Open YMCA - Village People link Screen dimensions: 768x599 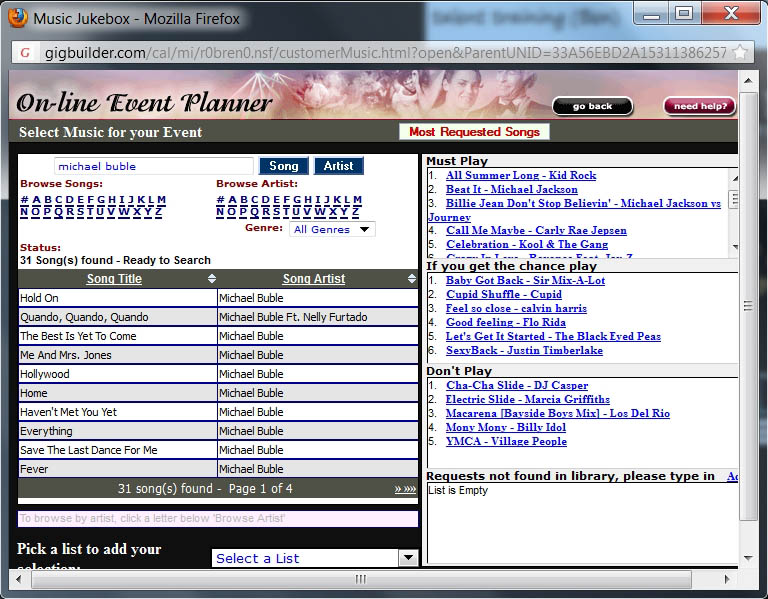pos(506,441)
